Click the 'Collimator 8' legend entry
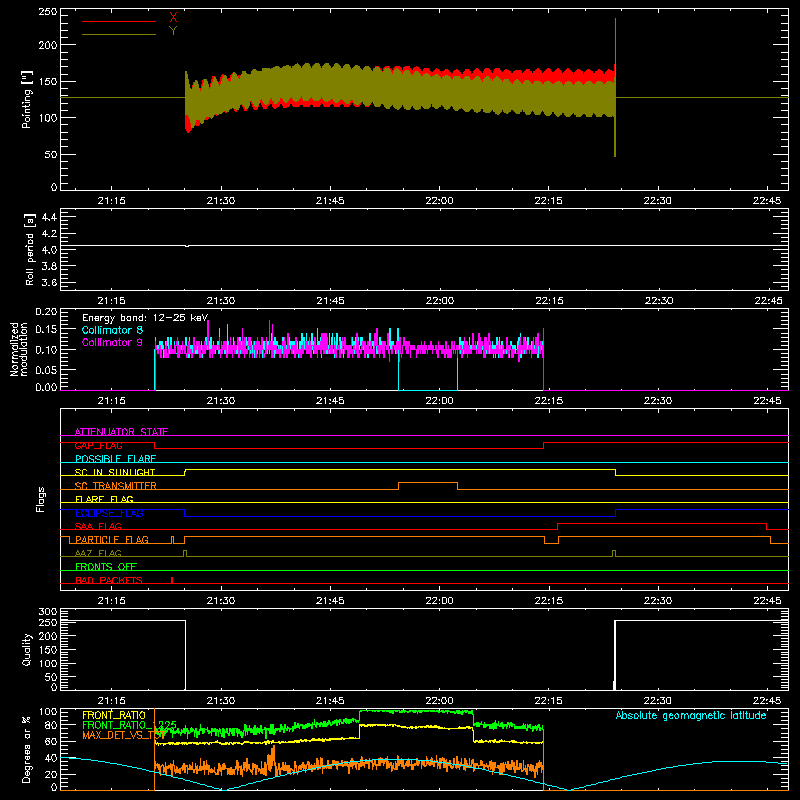 [x=112, y=330]
